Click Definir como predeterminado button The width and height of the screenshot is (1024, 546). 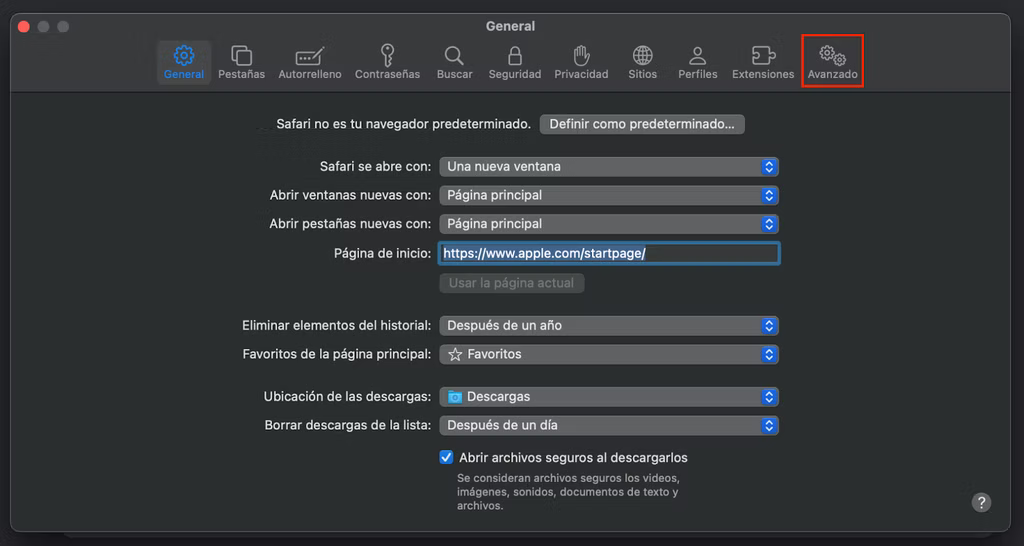pos(642,124)
